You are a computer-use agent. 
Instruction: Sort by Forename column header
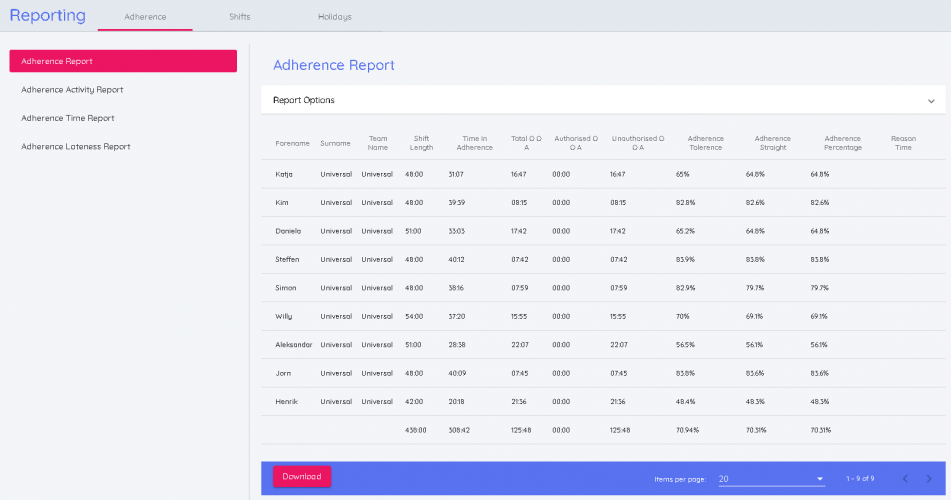click(292, 144)
